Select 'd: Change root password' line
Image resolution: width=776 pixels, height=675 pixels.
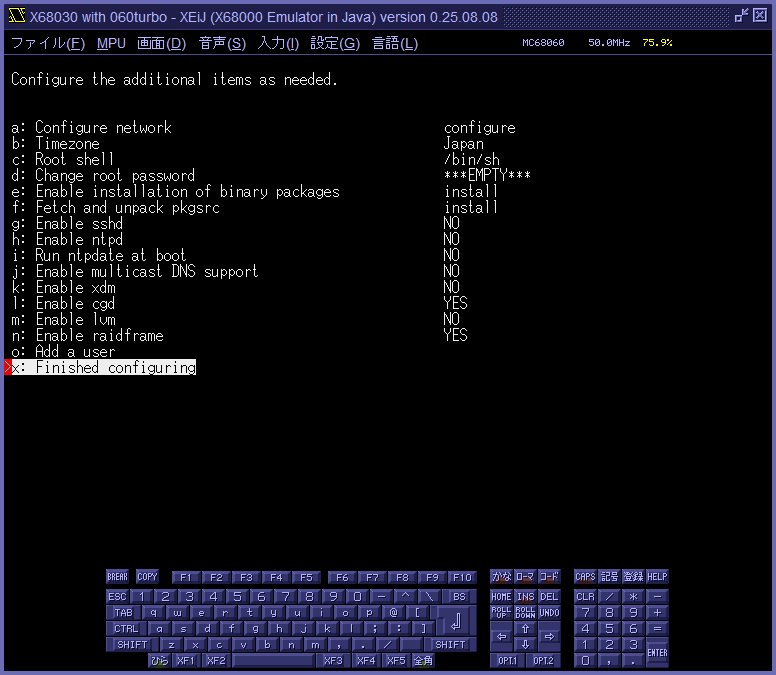(x=103, y=176)
